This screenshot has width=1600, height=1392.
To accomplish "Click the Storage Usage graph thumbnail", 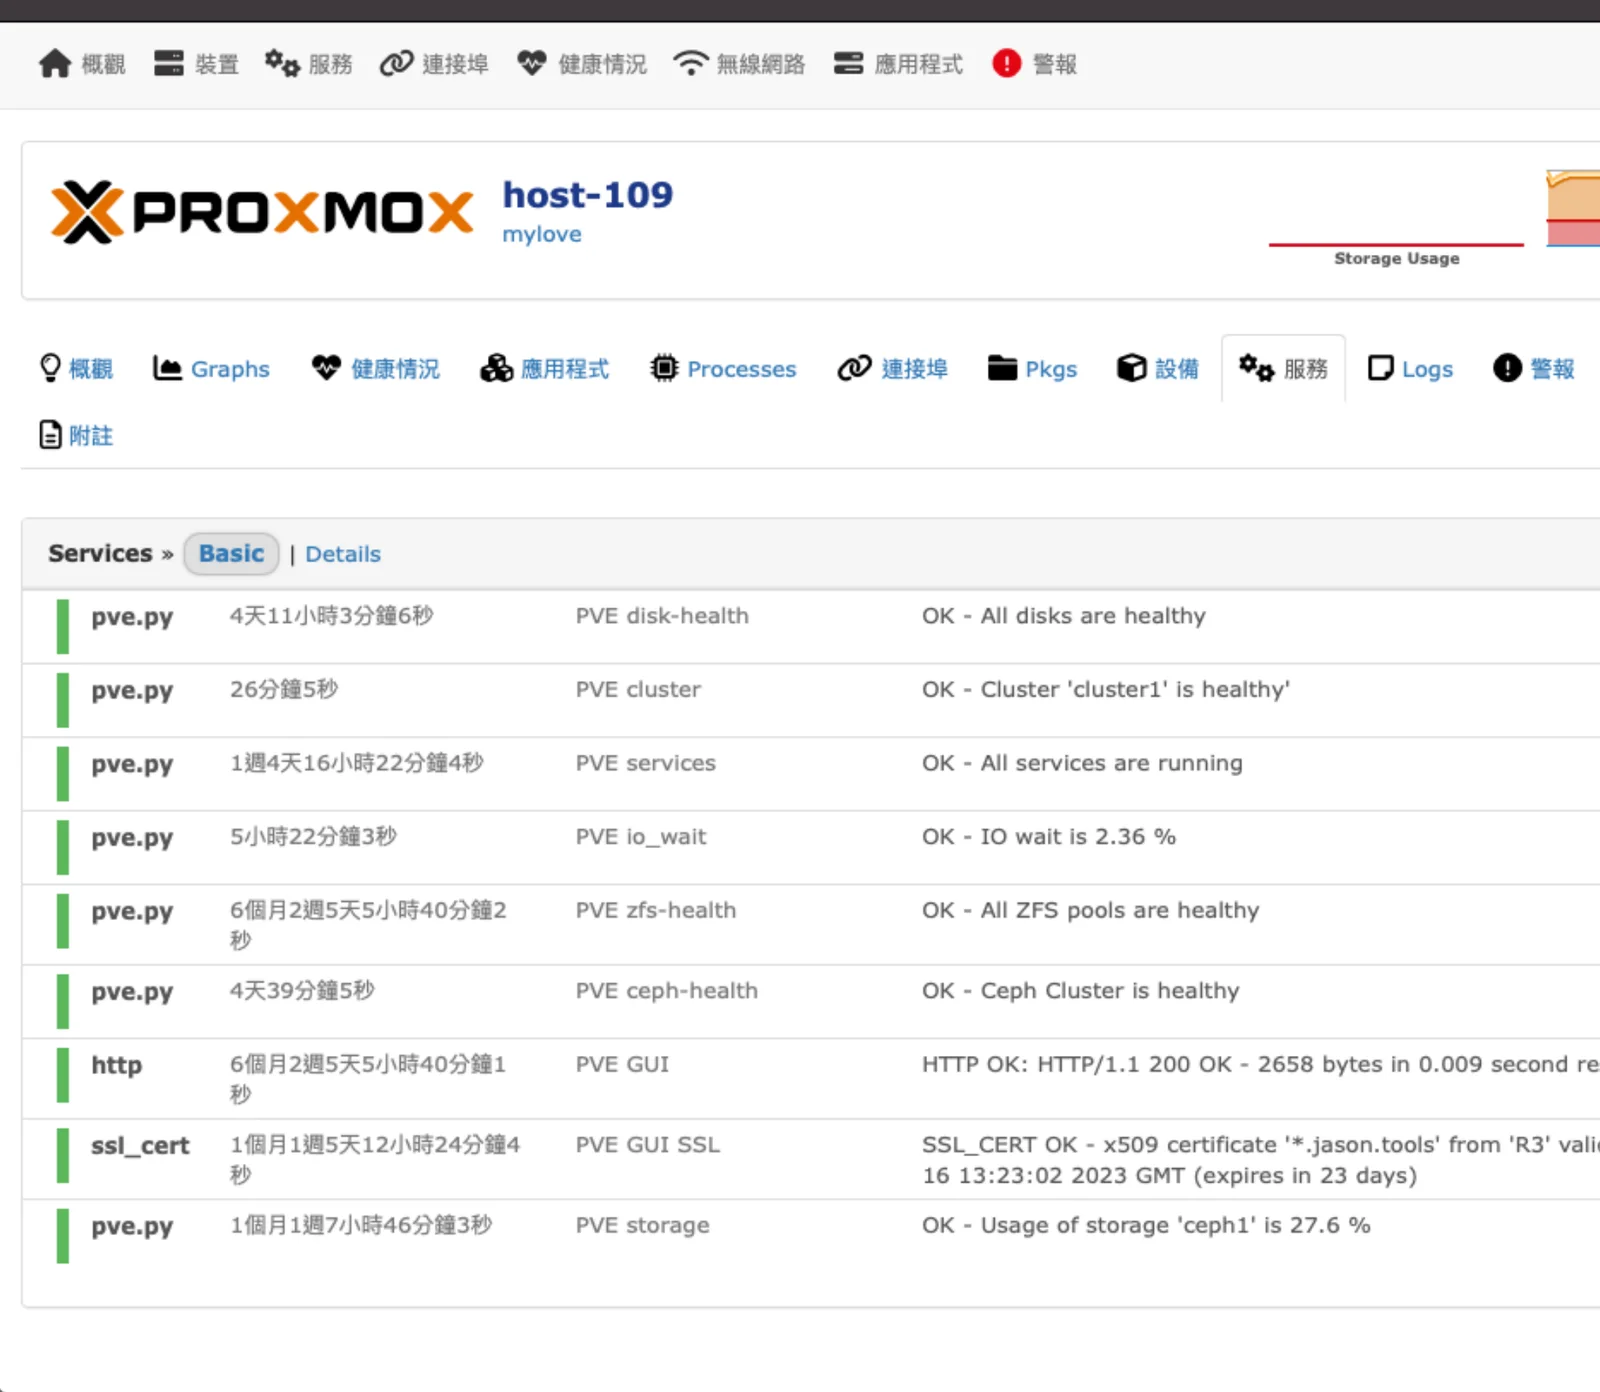I will pyautogui.click(x=1396, y=220).
